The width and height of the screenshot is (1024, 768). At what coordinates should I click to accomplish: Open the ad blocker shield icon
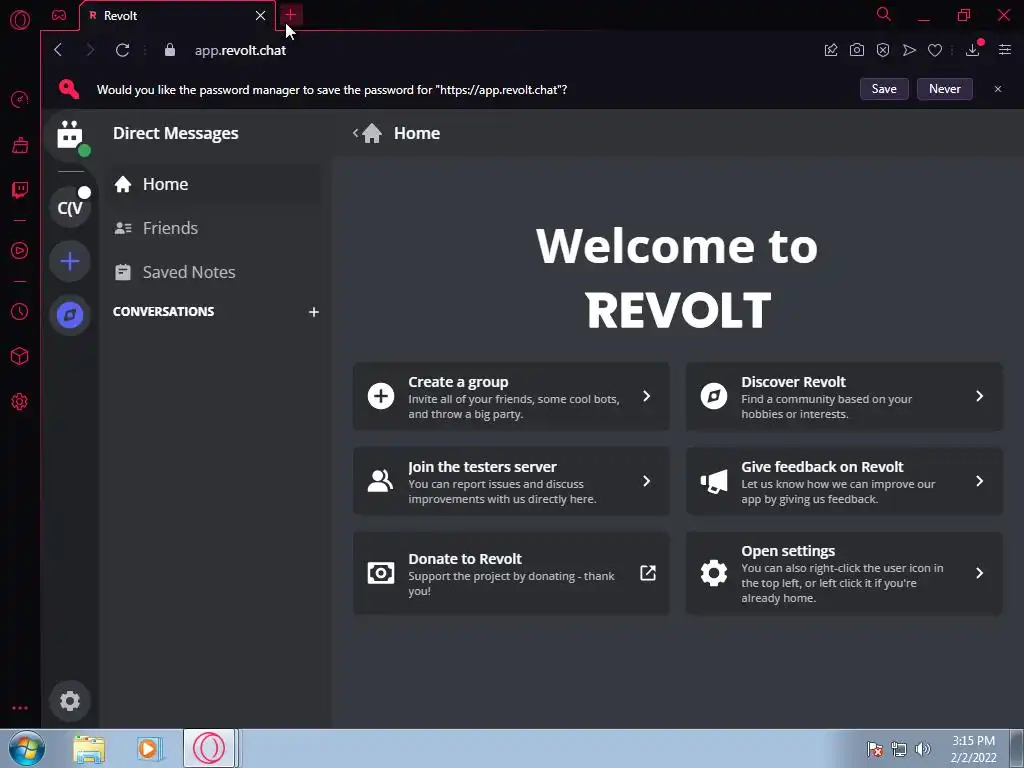click(x=883, y=50)
